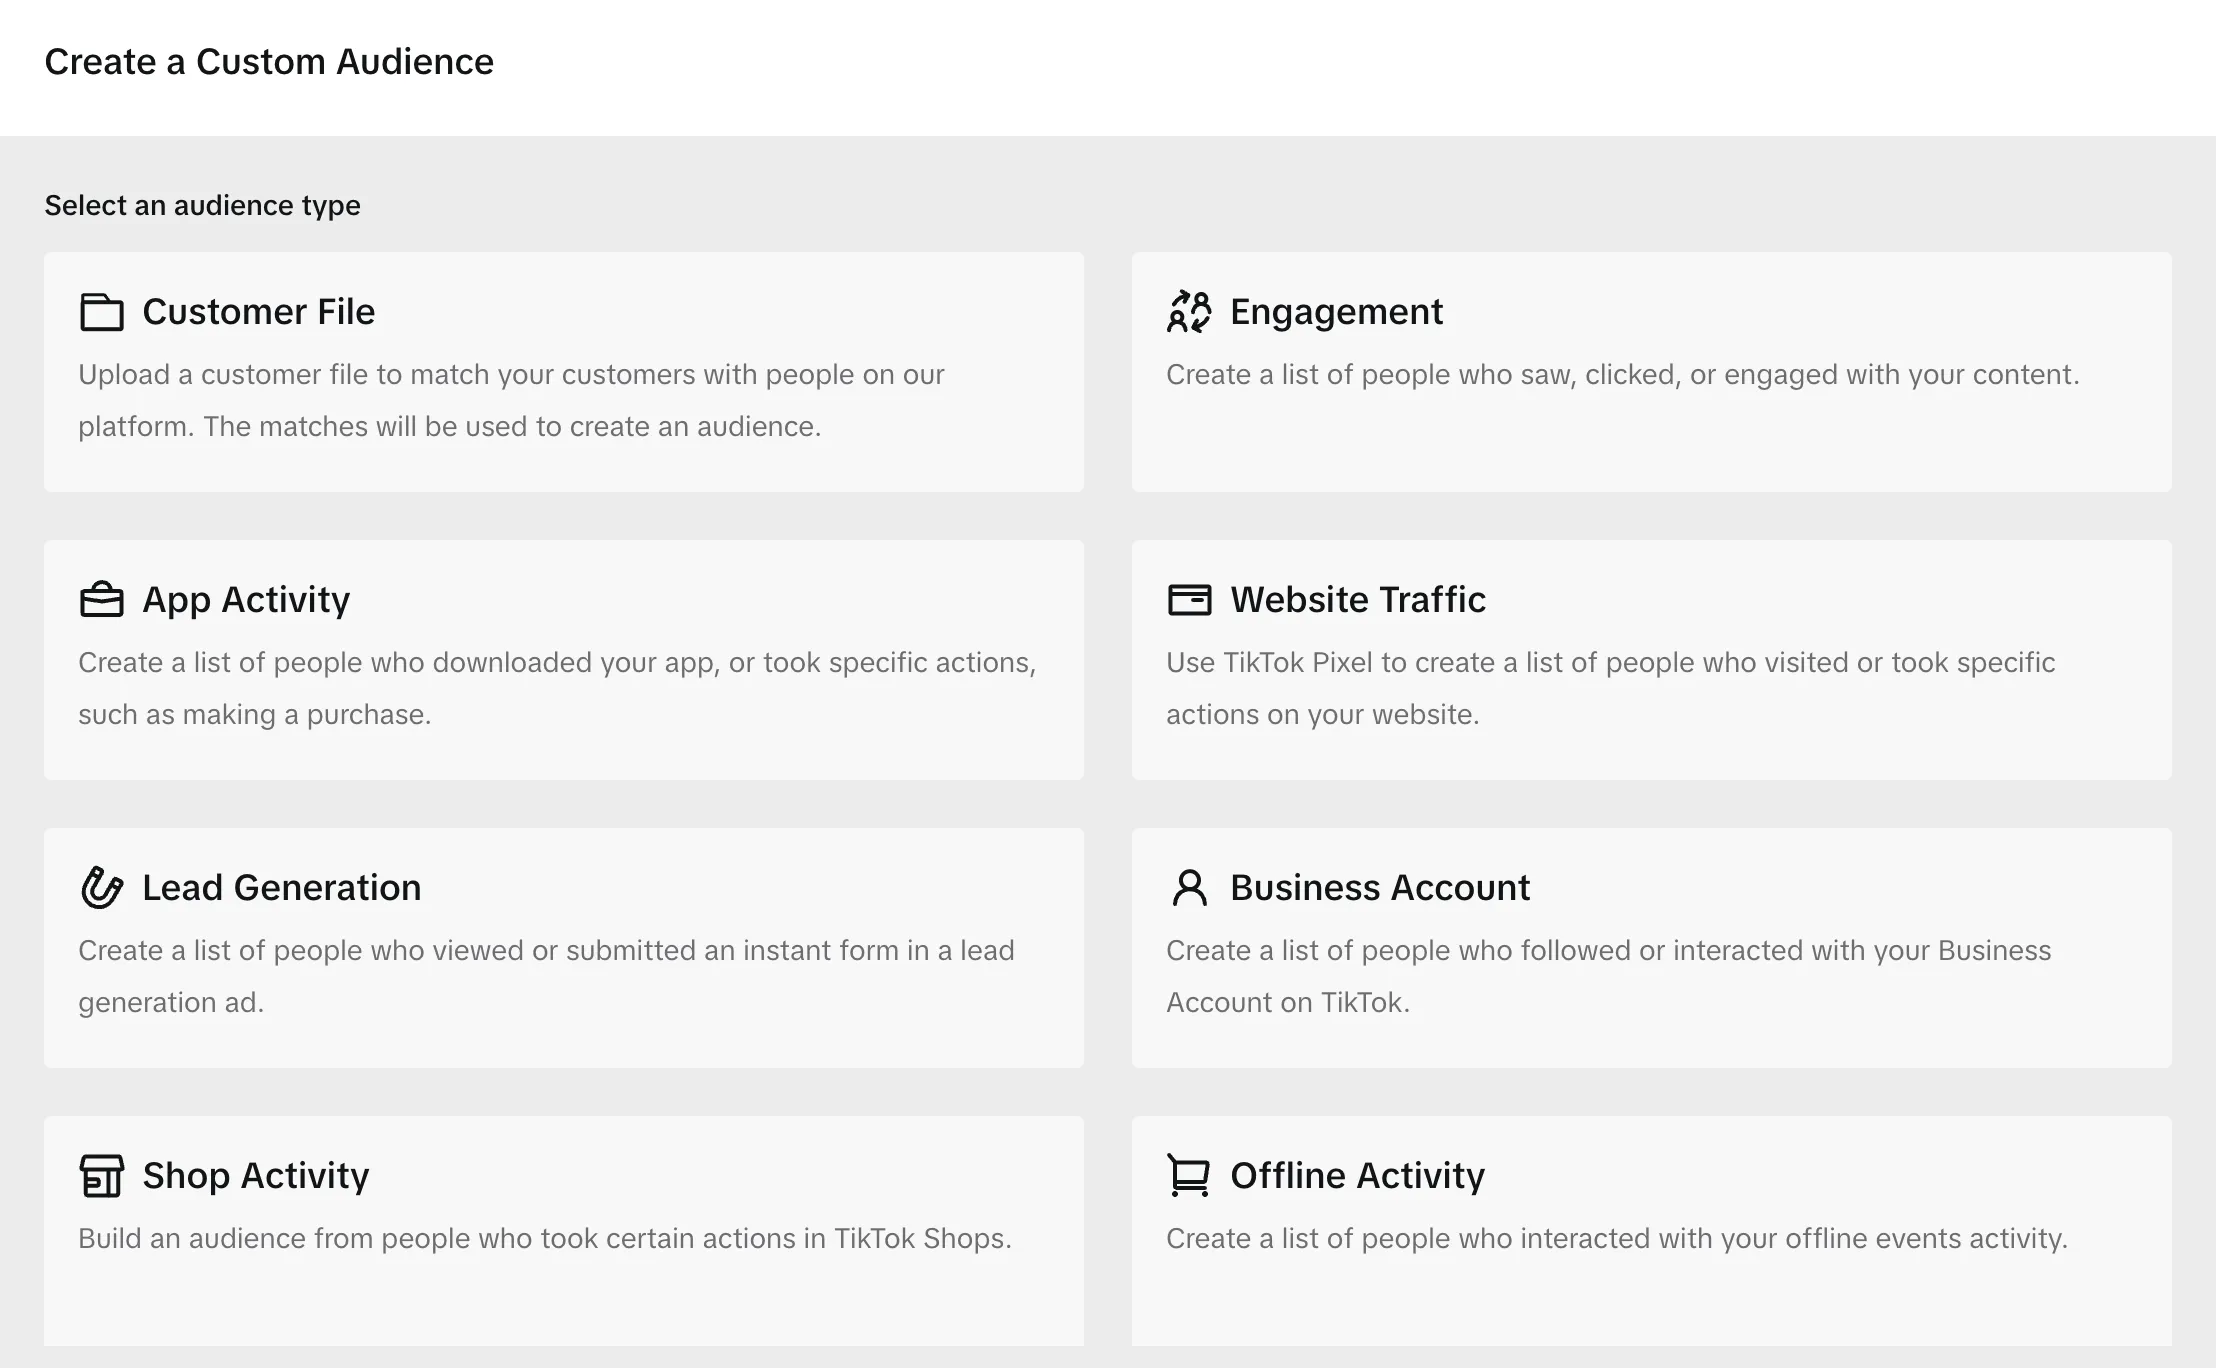Click the Shop Activity storefront icon

(x=101, y=1175)
